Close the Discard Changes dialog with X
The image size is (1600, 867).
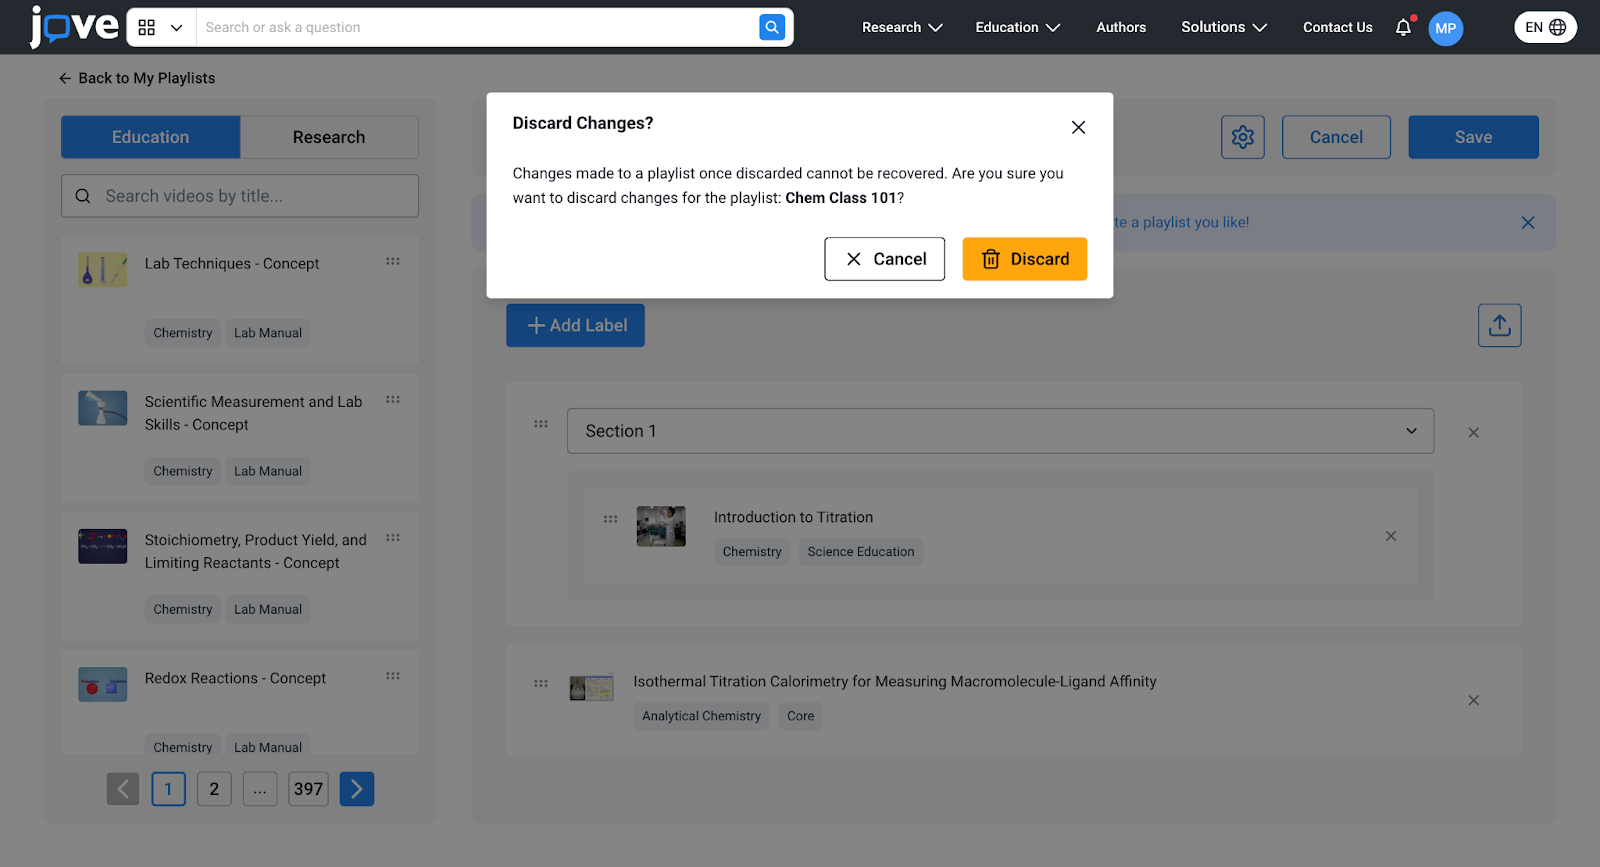[x=1078, y=127]
